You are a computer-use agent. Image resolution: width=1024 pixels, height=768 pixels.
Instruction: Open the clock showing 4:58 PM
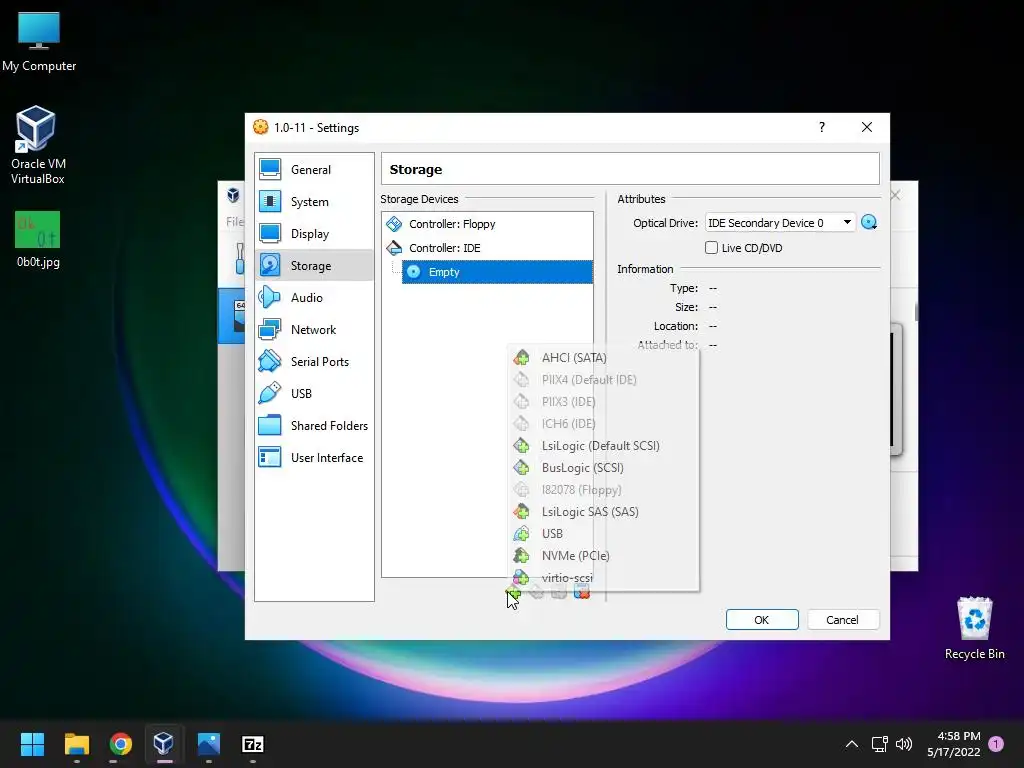(954, 744)
